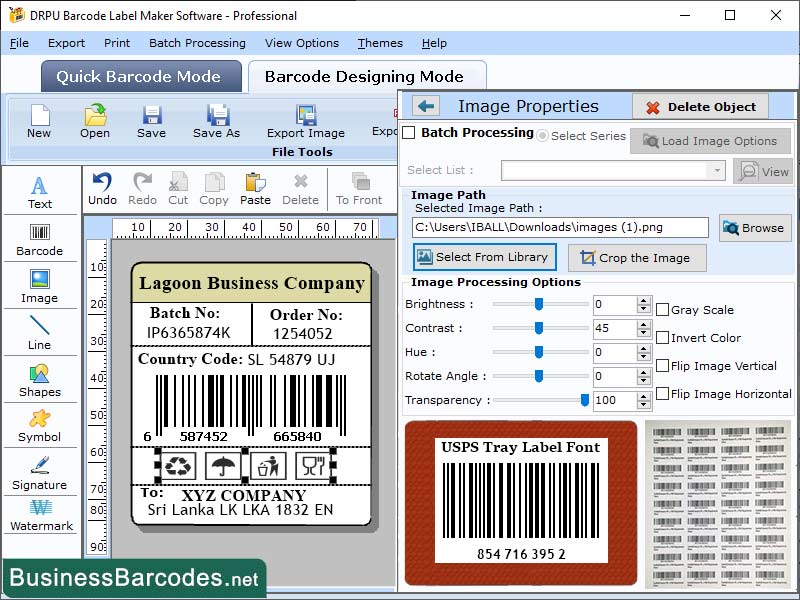Select the Barcode tool
The image size is (800, 600).
click(x=40, y=240)
